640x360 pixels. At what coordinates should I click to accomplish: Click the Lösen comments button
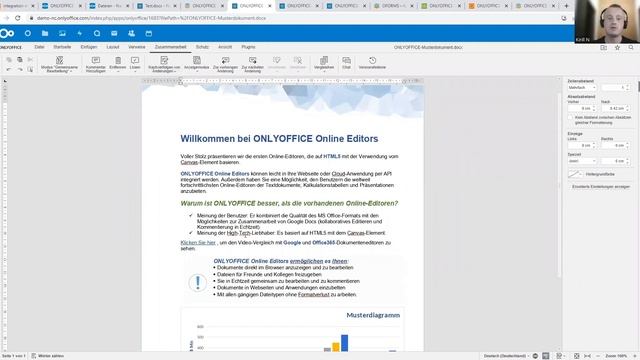tap(135, 64)
